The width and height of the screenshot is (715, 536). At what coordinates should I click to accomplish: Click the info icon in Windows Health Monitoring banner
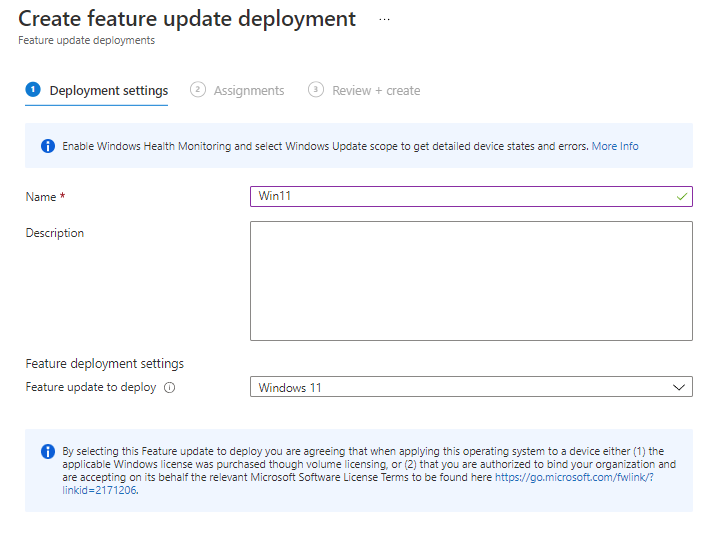pos(47,146)
